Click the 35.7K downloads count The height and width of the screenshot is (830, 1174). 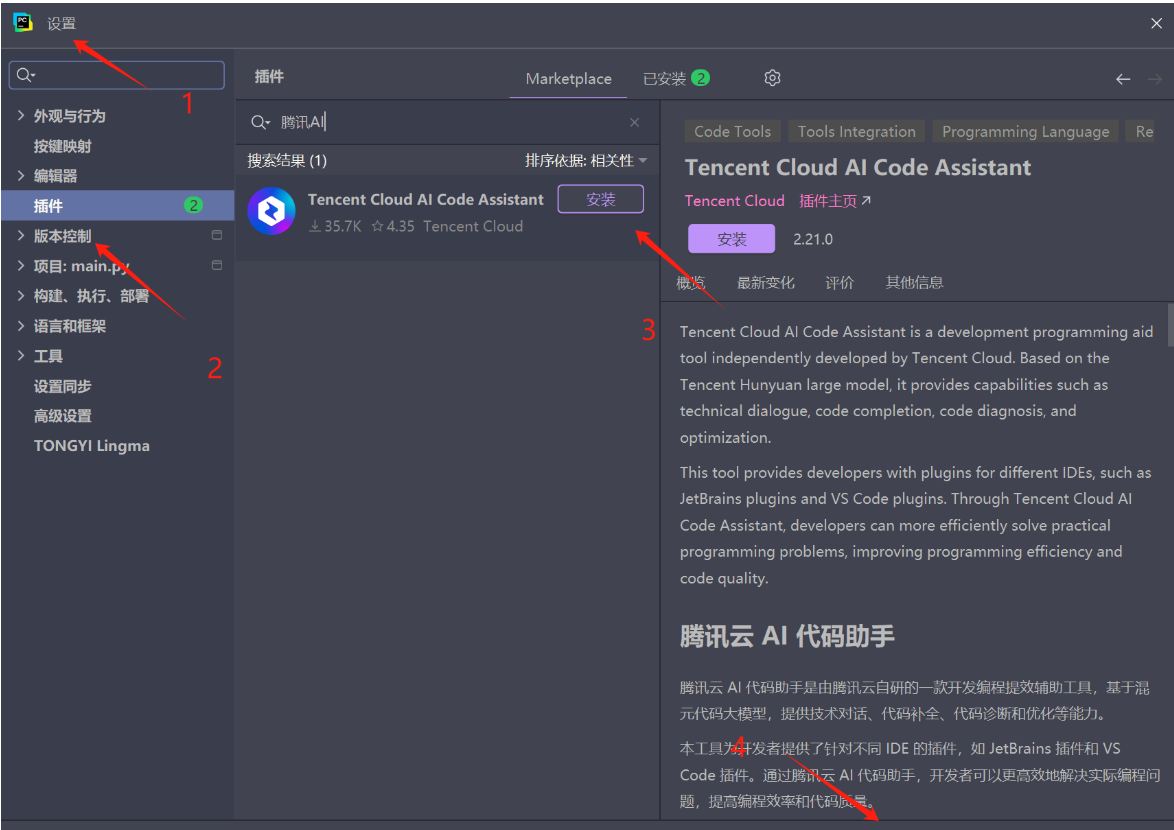(x=335, y=226)
